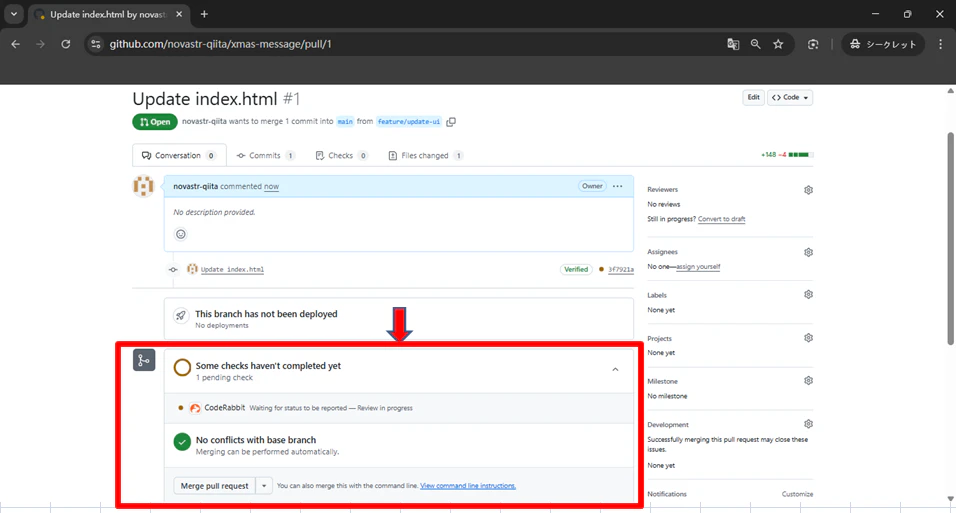Click Customize notifications link
956x513 pixels.
click(x=797, y=494)
